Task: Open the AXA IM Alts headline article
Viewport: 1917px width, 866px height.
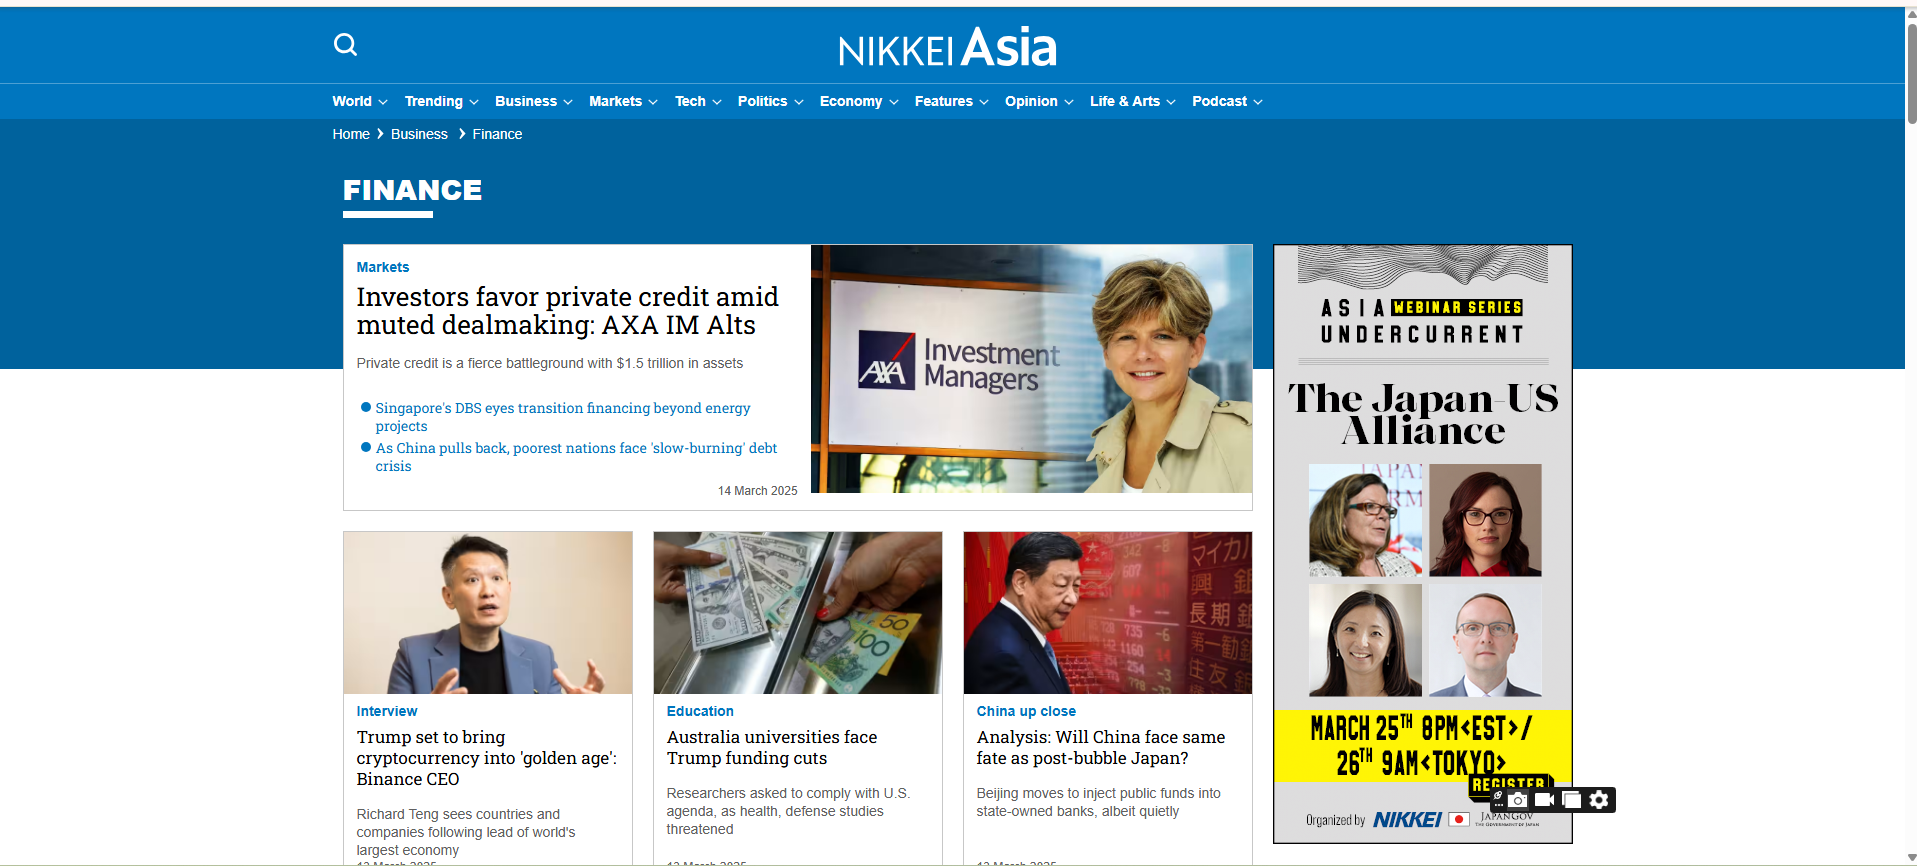Action: (567, 311)
